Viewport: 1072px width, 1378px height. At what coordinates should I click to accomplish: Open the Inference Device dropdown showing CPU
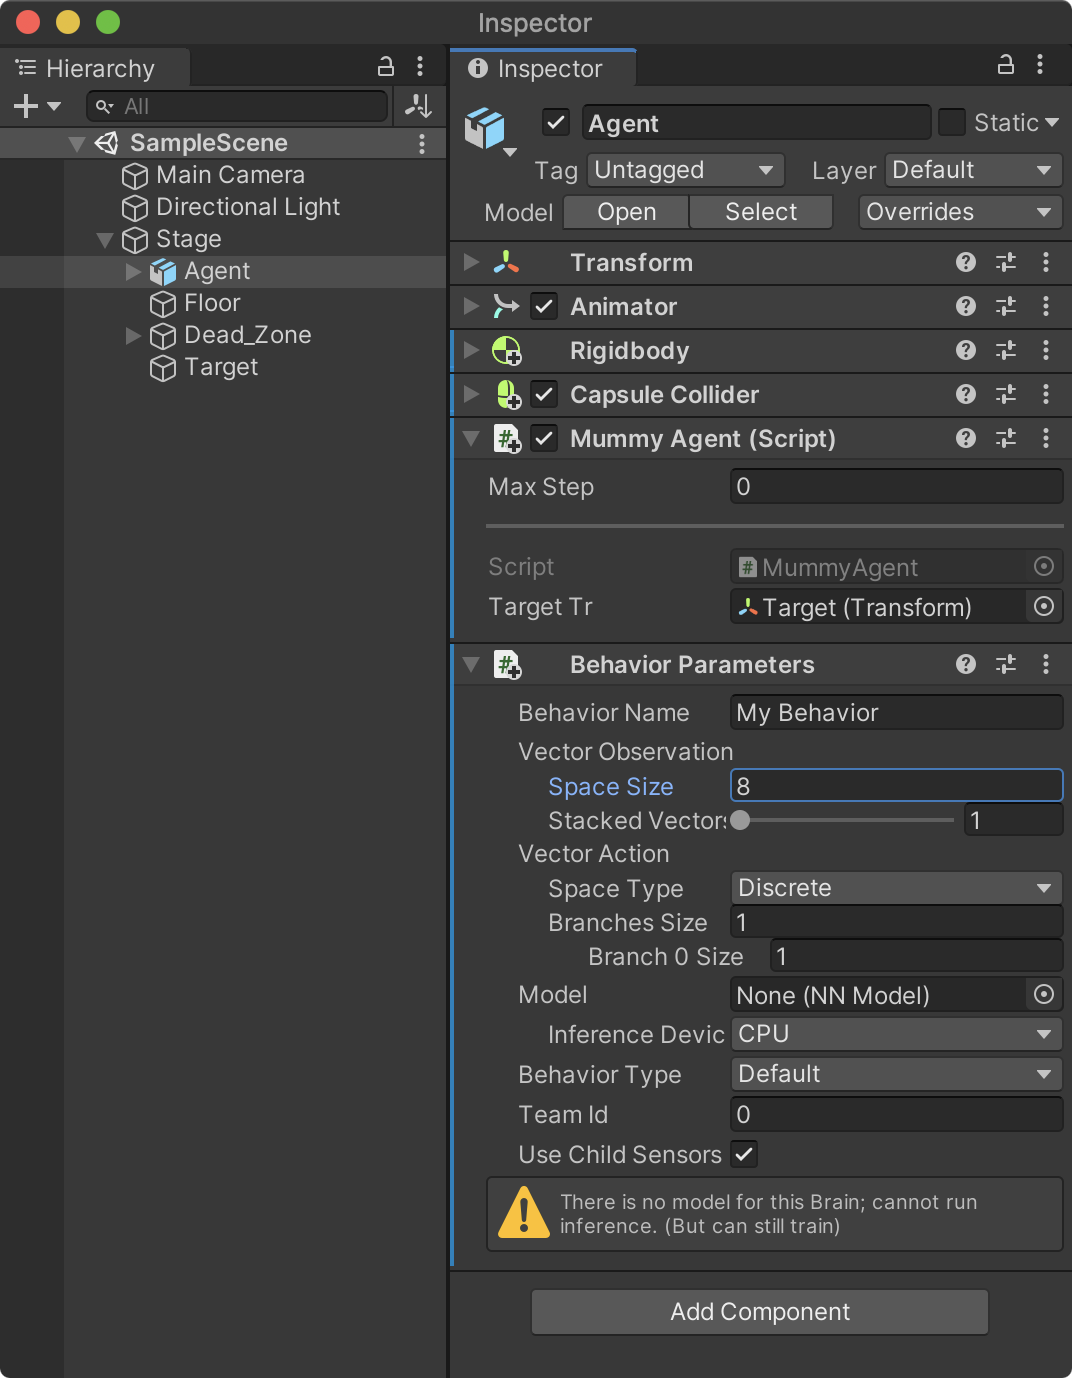[x=896, y=1034]
